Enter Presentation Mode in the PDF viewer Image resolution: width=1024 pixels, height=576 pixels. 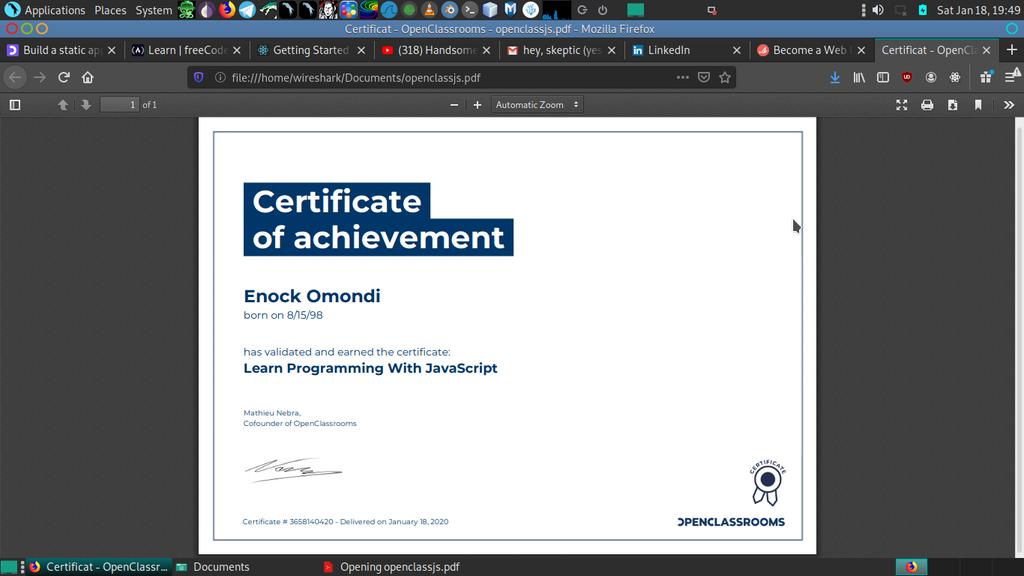[902, 104]
